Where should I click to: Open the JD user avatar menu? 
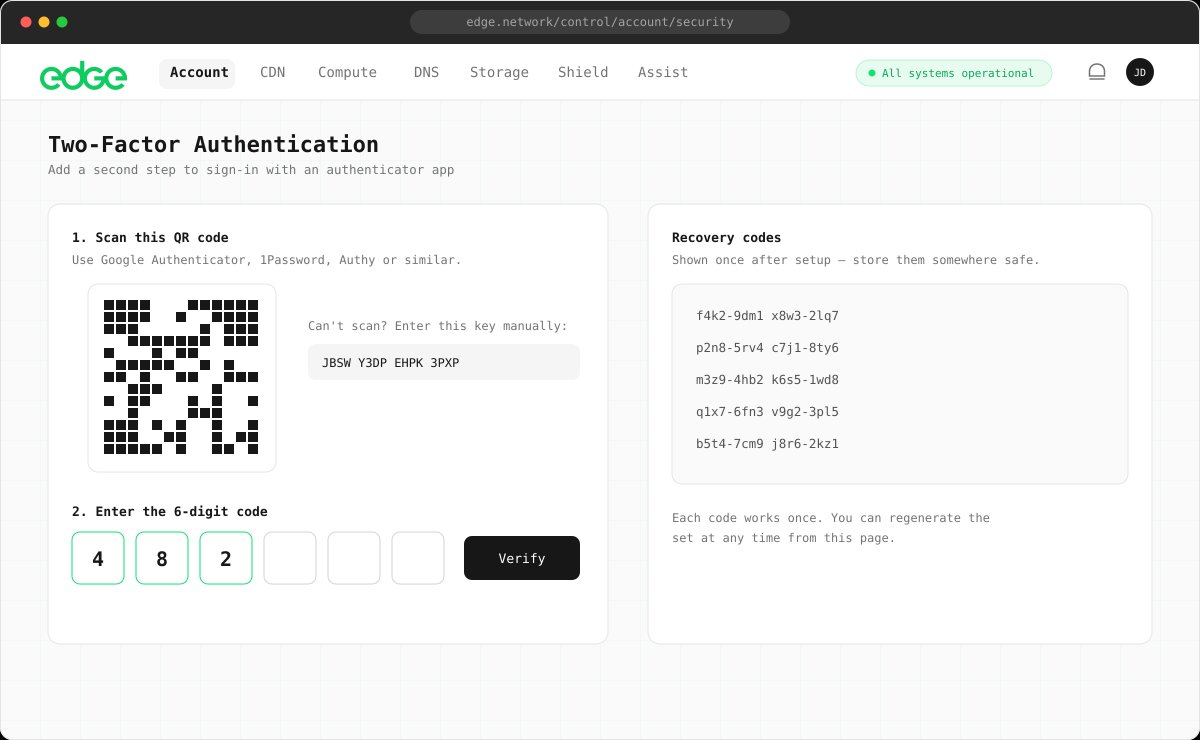coord(1140,72)
